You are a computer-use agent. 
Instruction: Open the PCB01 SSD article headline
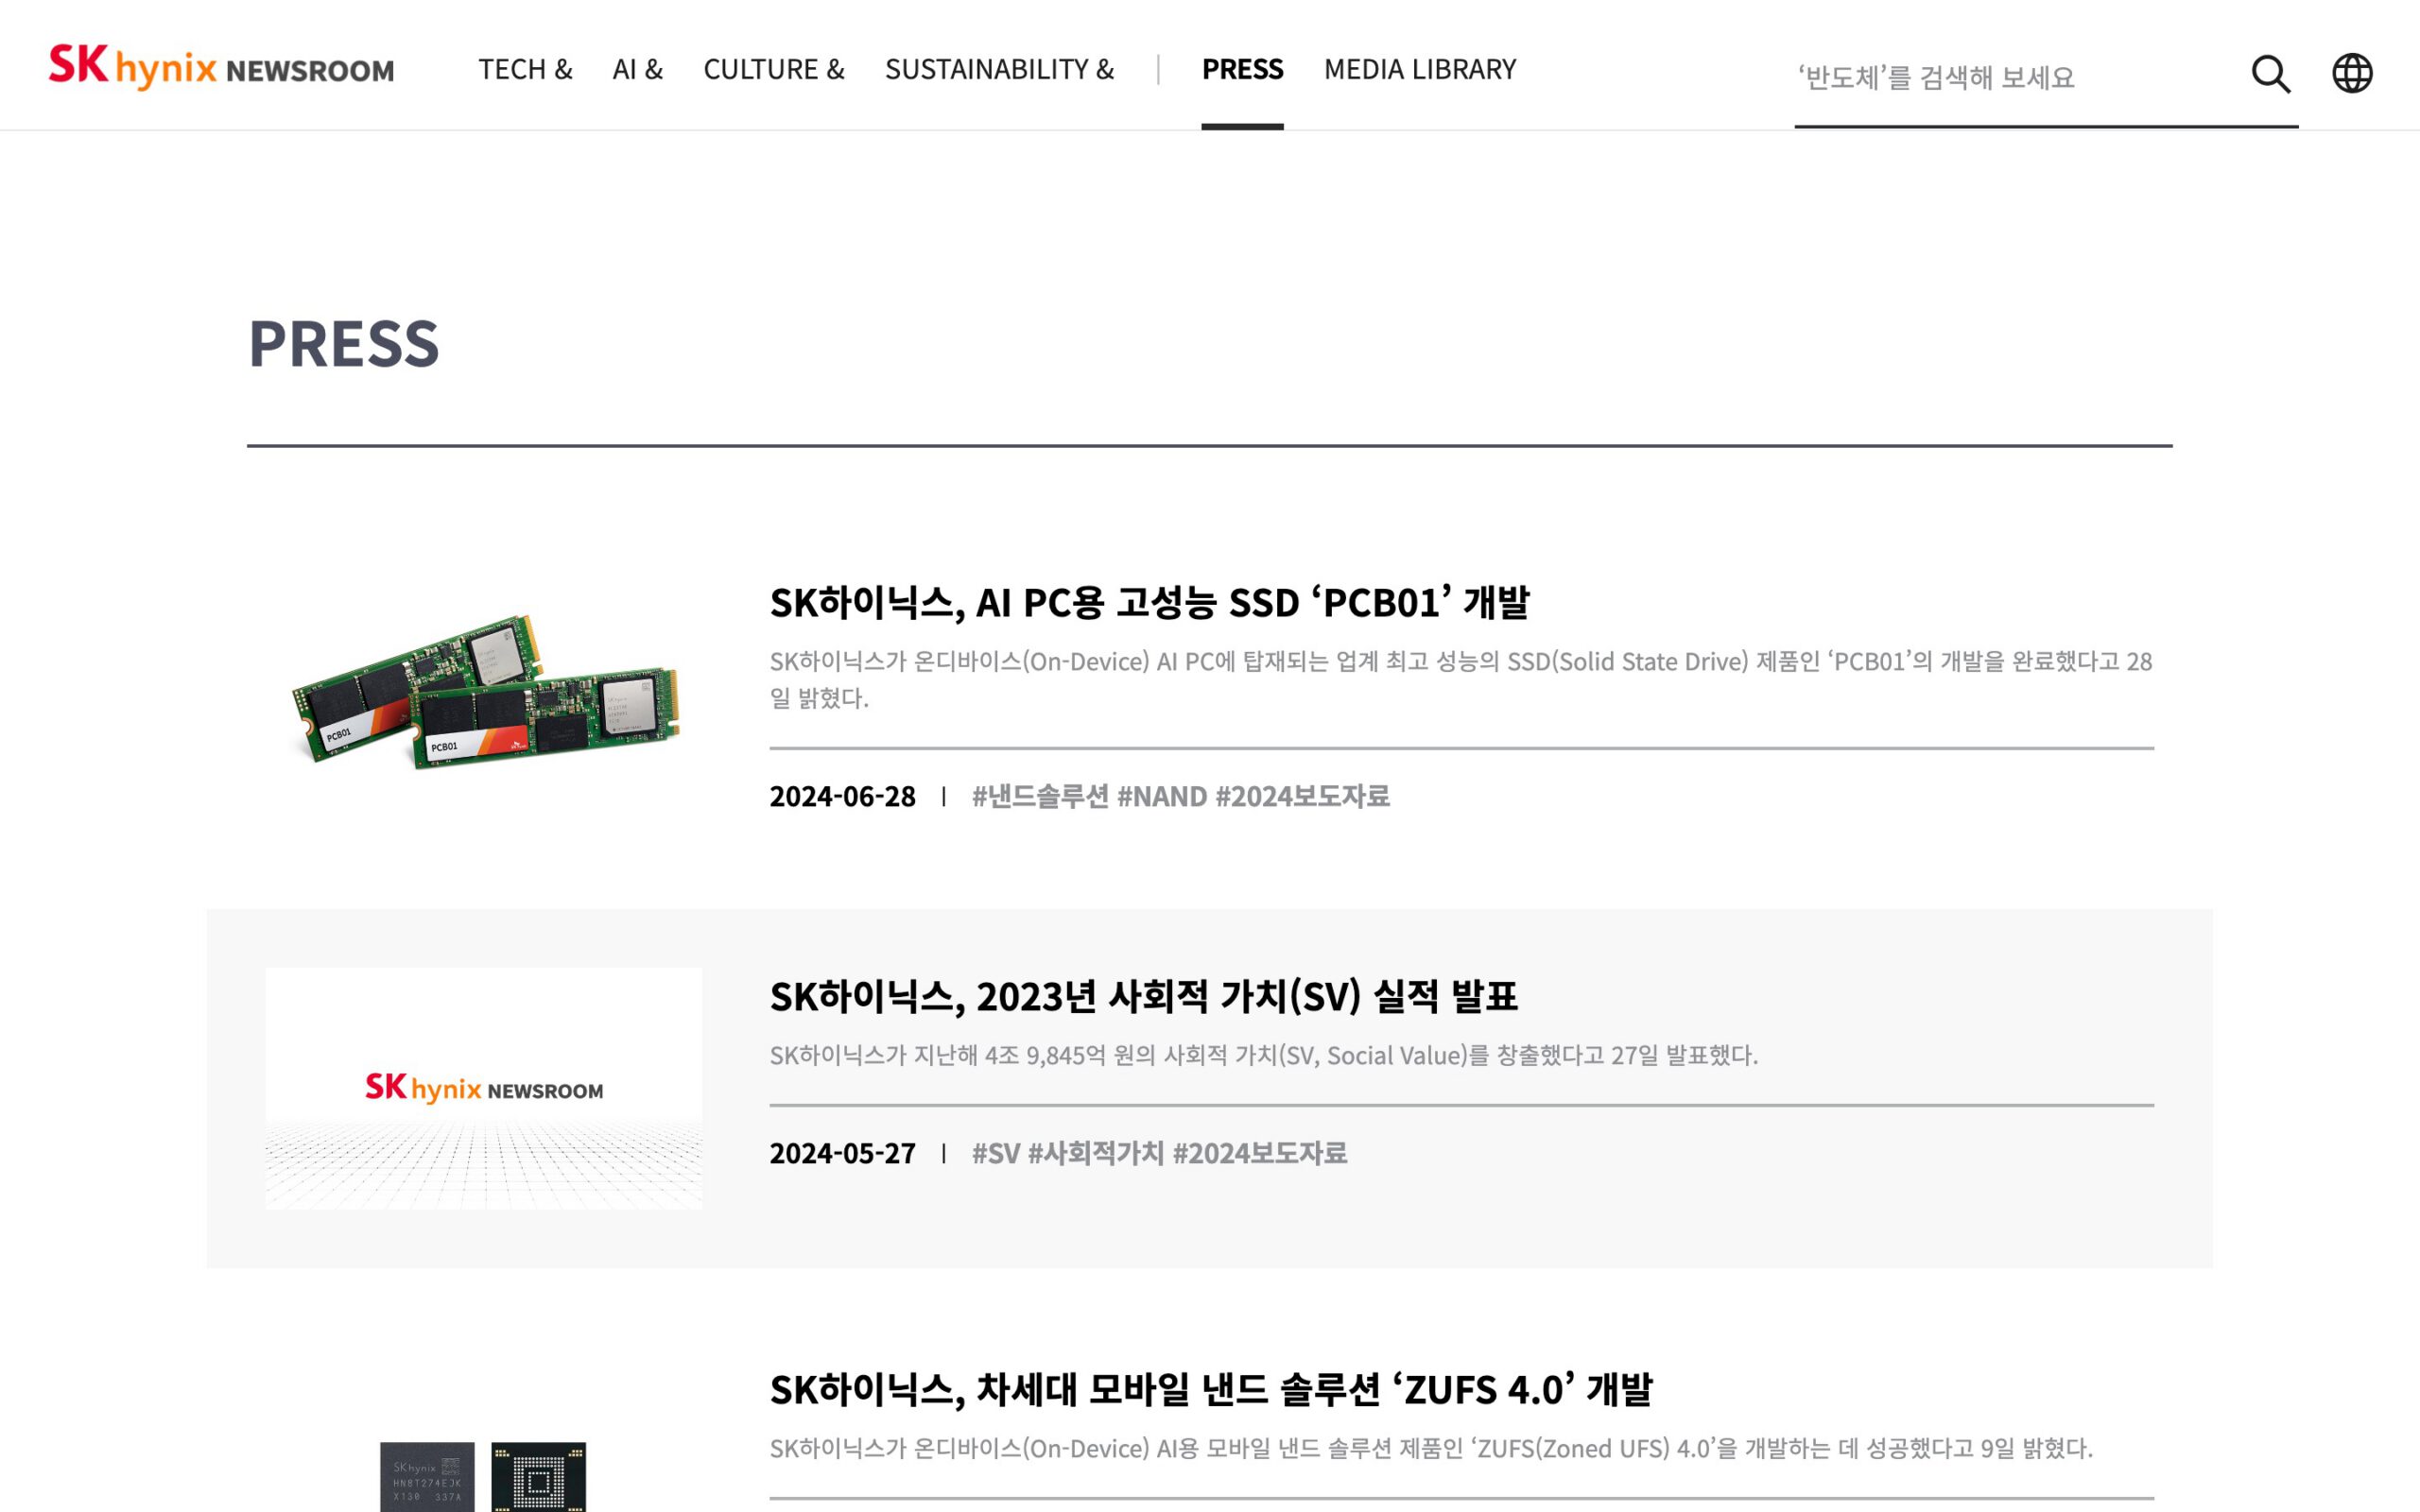tap(1149, 602)
